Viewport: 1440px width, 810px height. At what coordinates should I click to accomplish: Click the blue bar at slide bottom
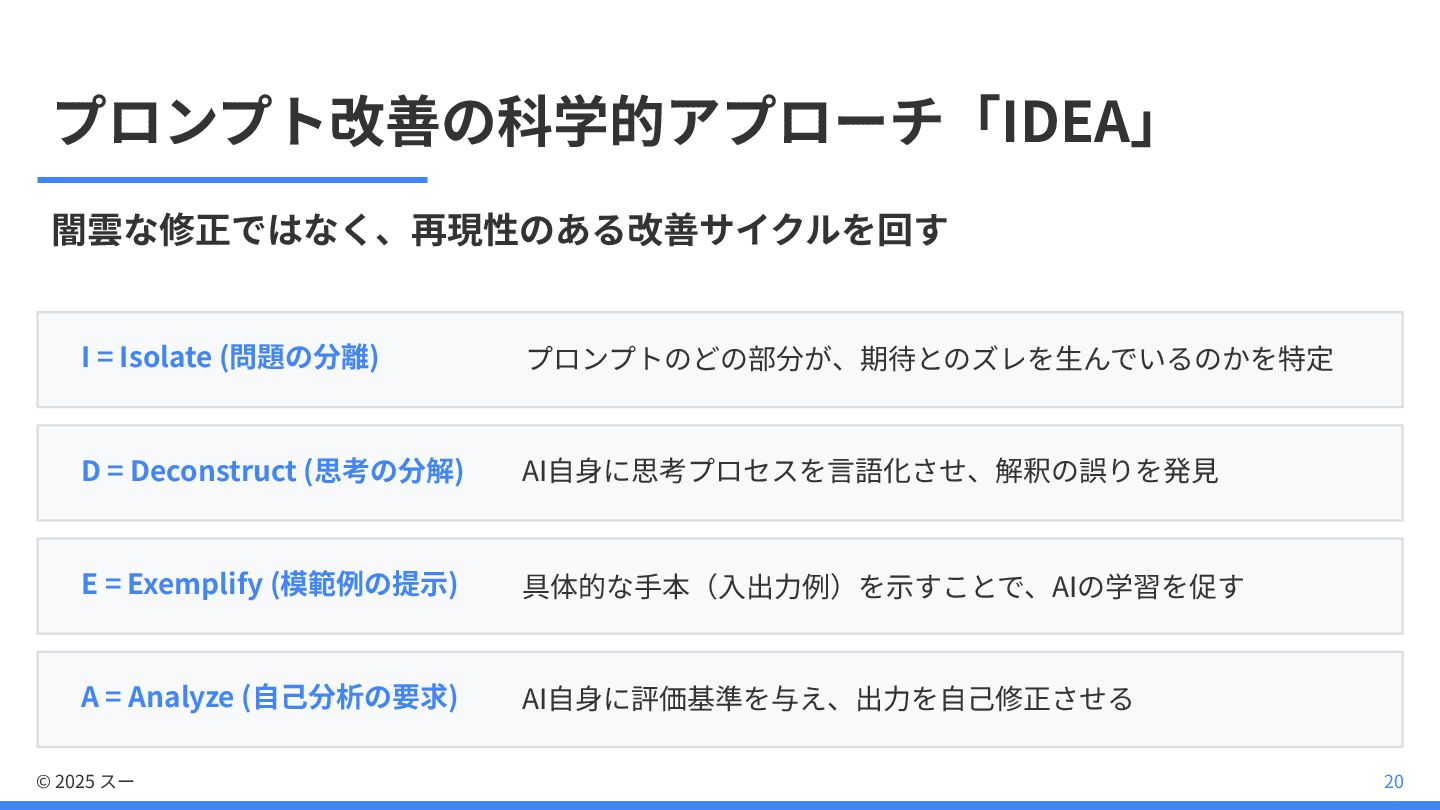click(720, 805)
